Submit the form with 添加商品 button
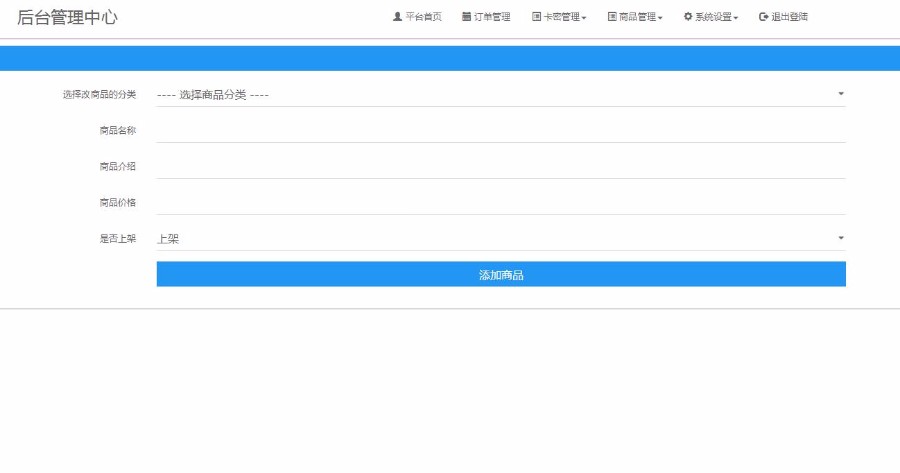 coord(501,274)
